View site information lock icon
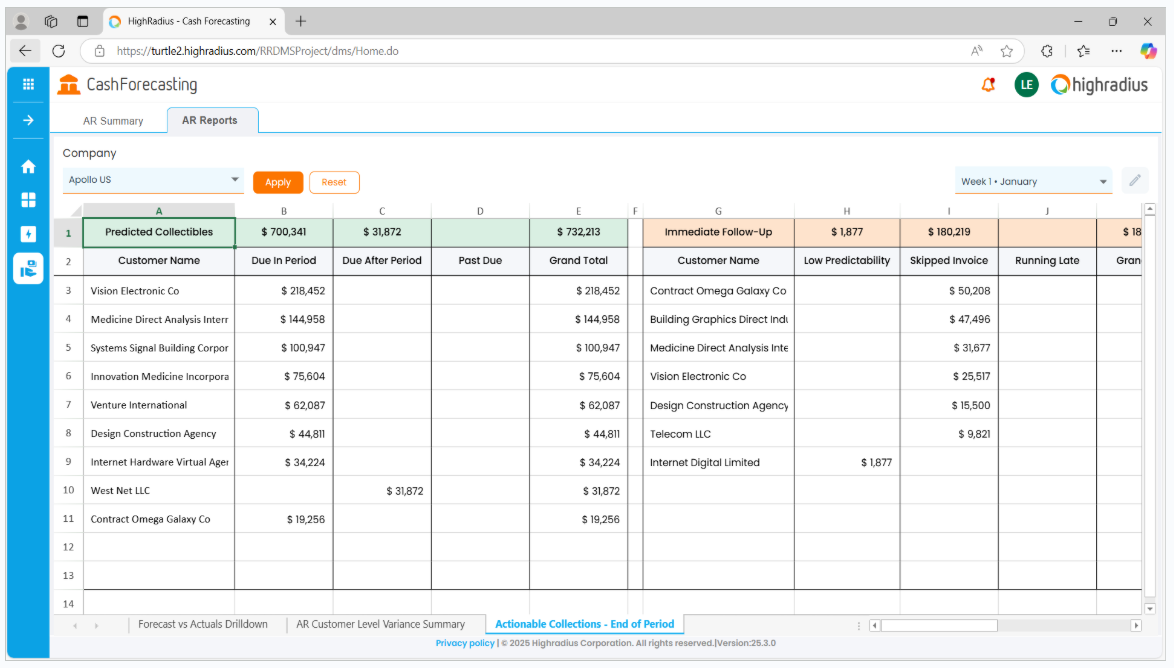 click(x=99, y=51)
